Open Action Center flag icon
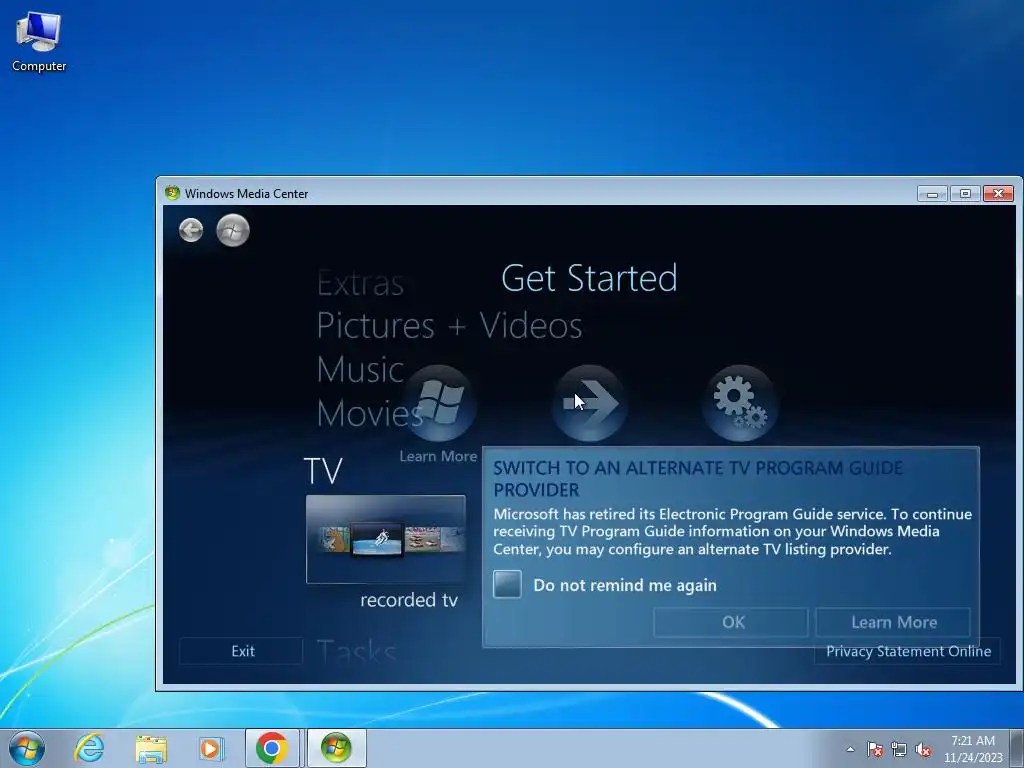Image resolution: width=1024 pixels, height=768 pixels. (x=874, y=749)
